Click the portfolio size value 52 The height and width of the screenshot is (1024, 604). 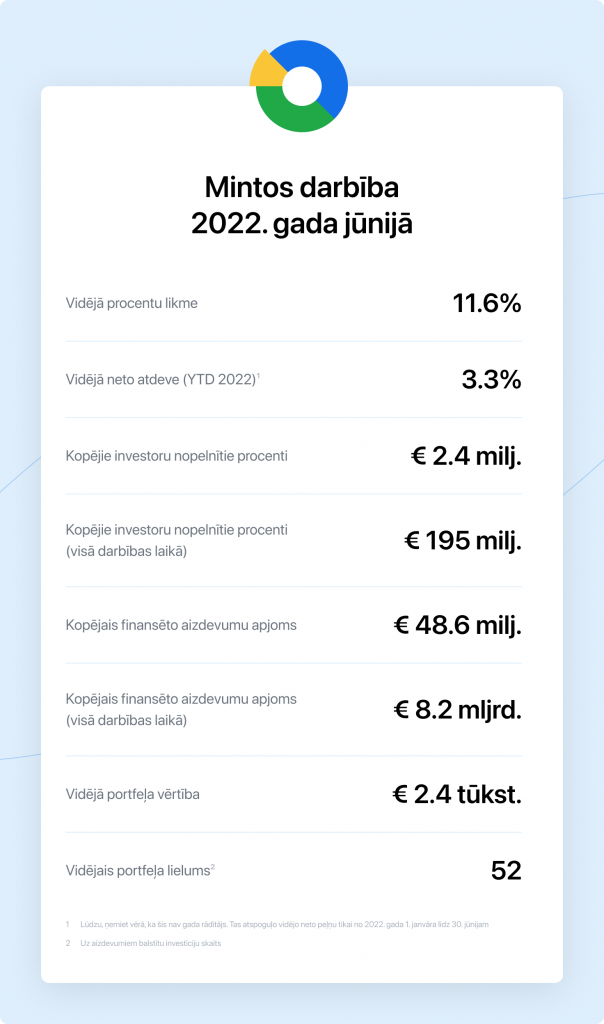point(506,871)
